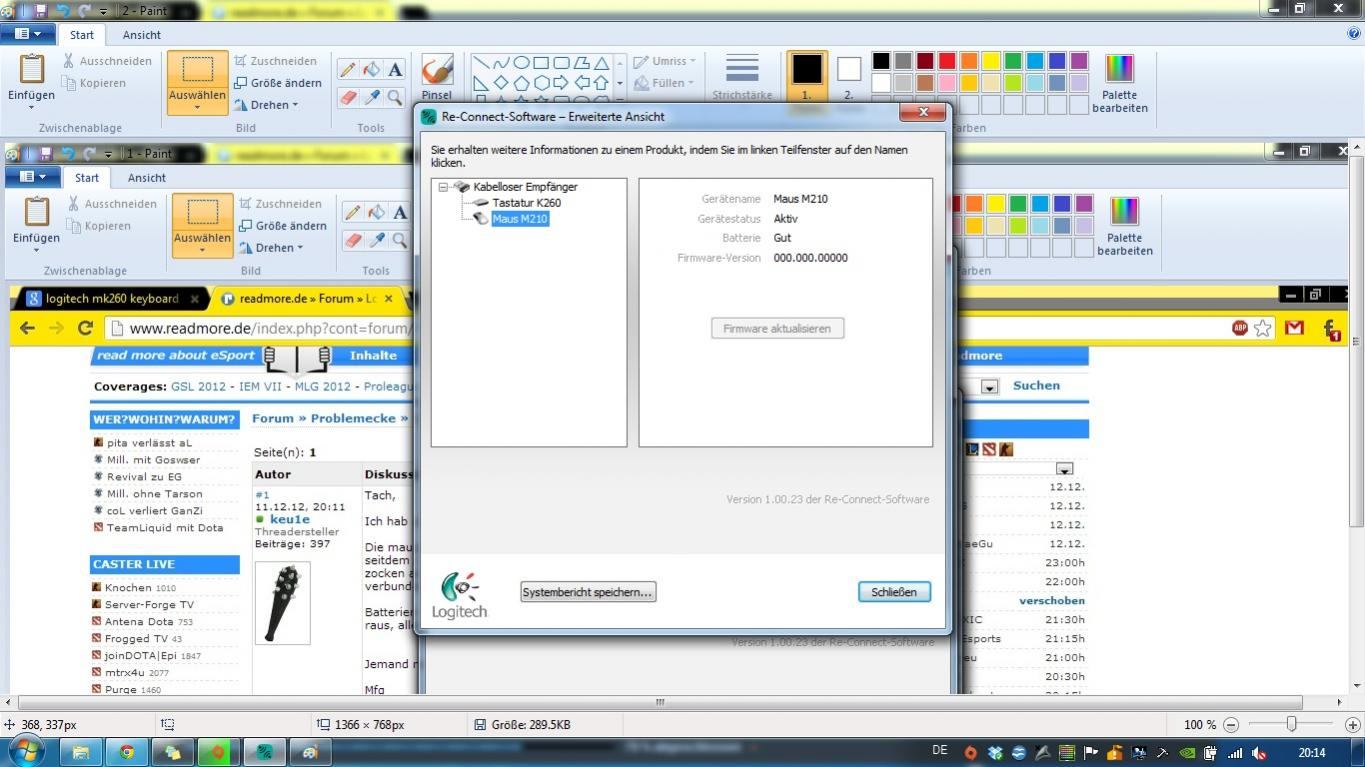Viewport: 1365px width, 767px height.
Task: Click the Strichstärke line width icon in 2 - Paint
Action: [742, 69]
